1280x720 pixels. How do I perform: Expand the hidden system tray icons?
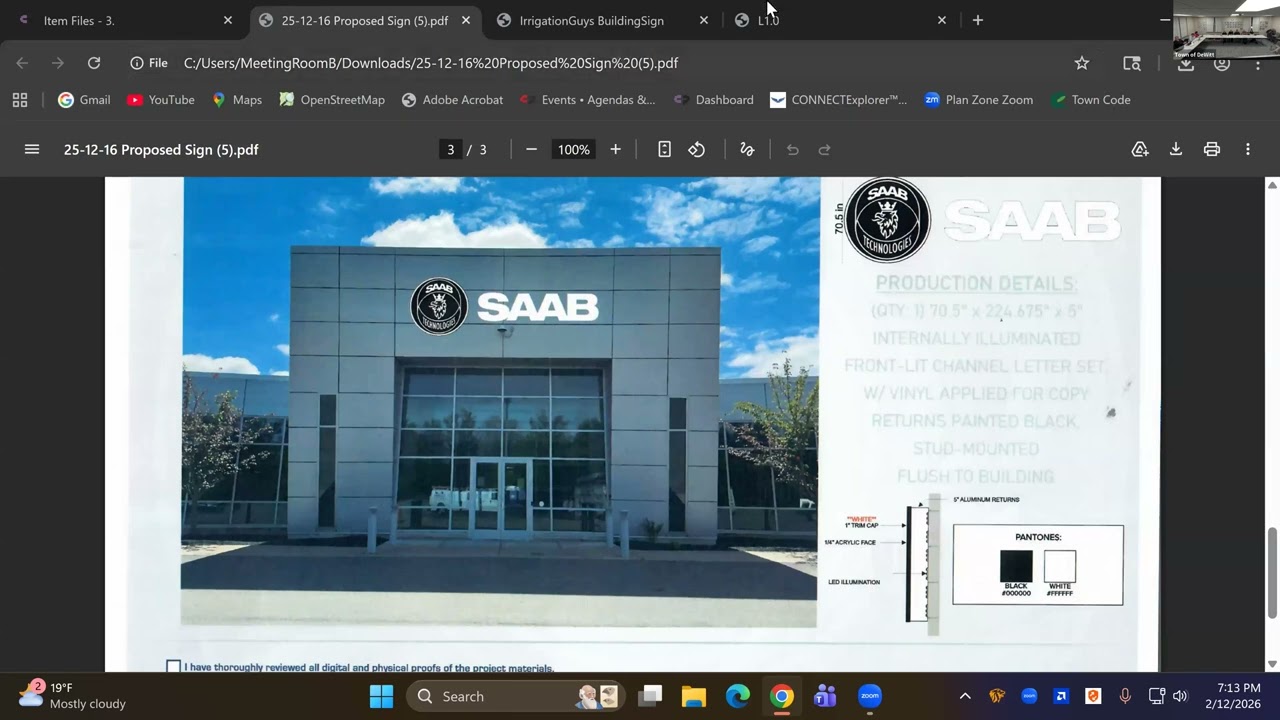965,696
